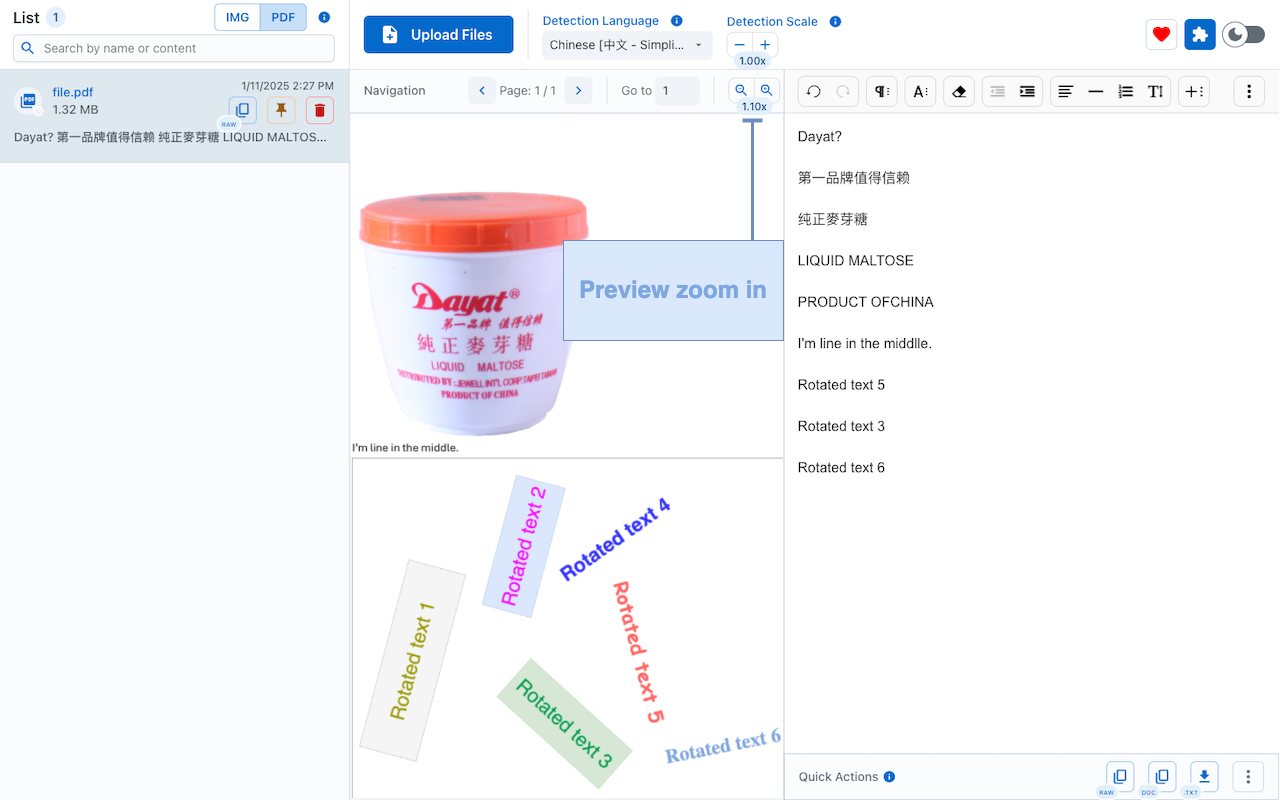Click the undo button in editor toolbar
Image resolution: width=1280 pixels, height=800 pixels.
[x=814, y=91]
